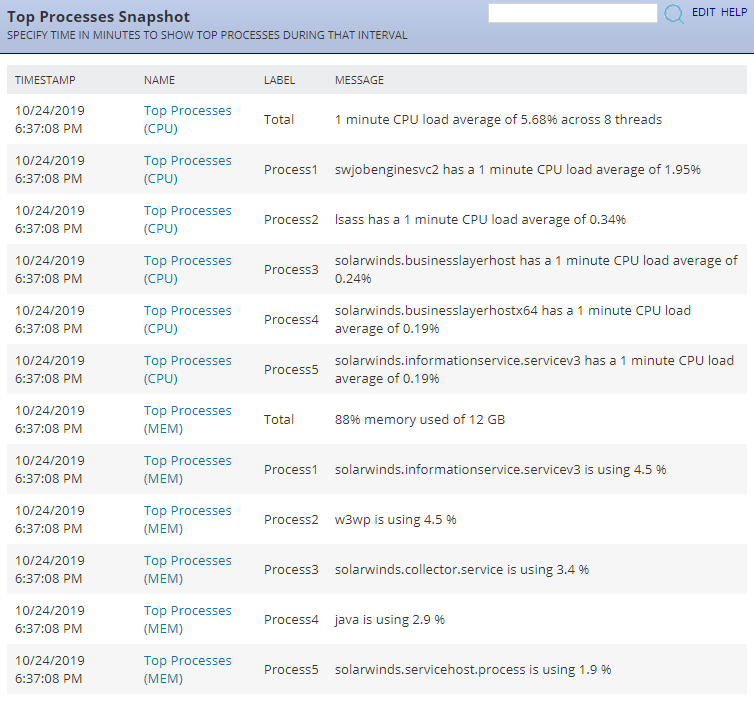Focus the minutes interval input field
This screenshot has width=754, height=702.
pyautogui.click(x=572, y=13)
